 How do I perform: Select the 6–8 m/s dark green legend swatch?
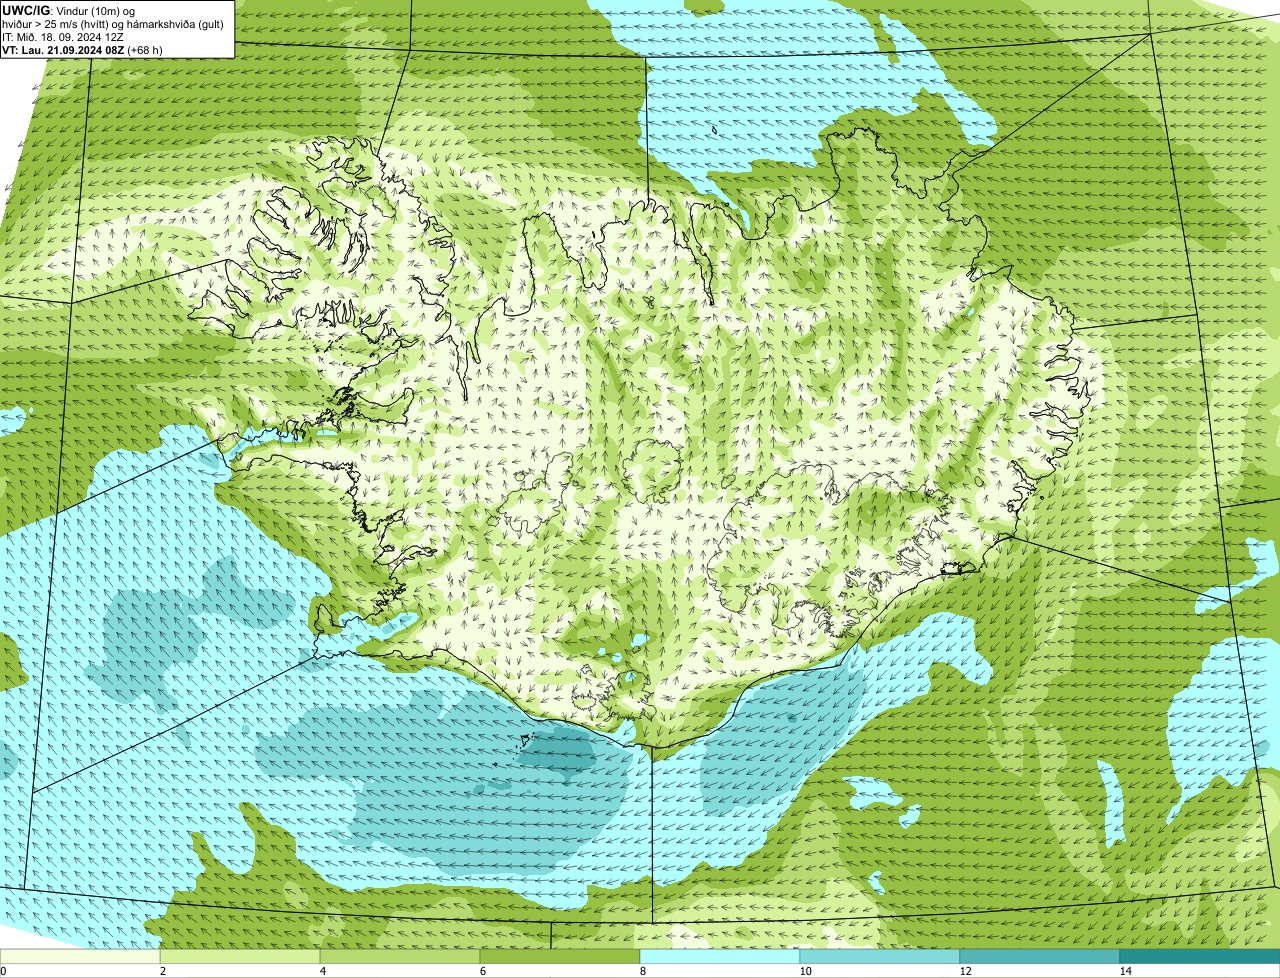click(560, 956)
